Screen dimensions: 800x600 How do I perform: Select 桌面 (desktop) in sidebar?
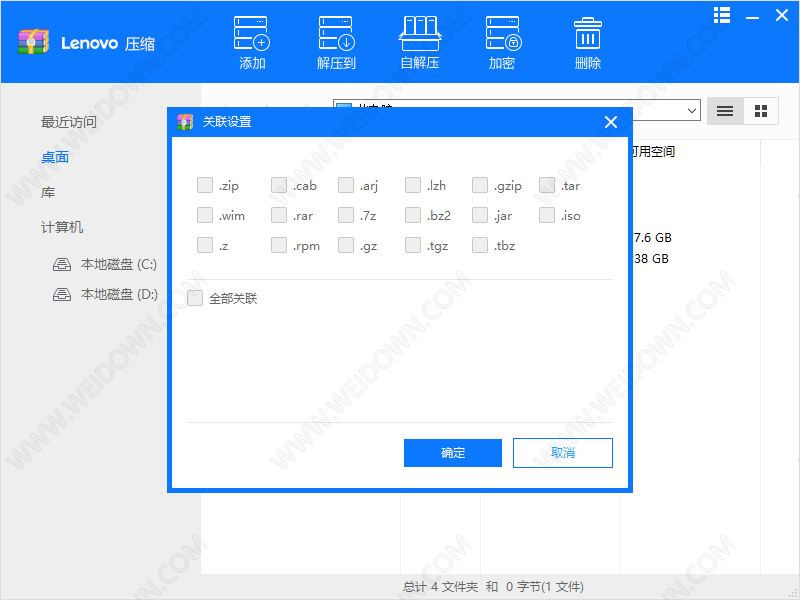[x=55, y=157]
